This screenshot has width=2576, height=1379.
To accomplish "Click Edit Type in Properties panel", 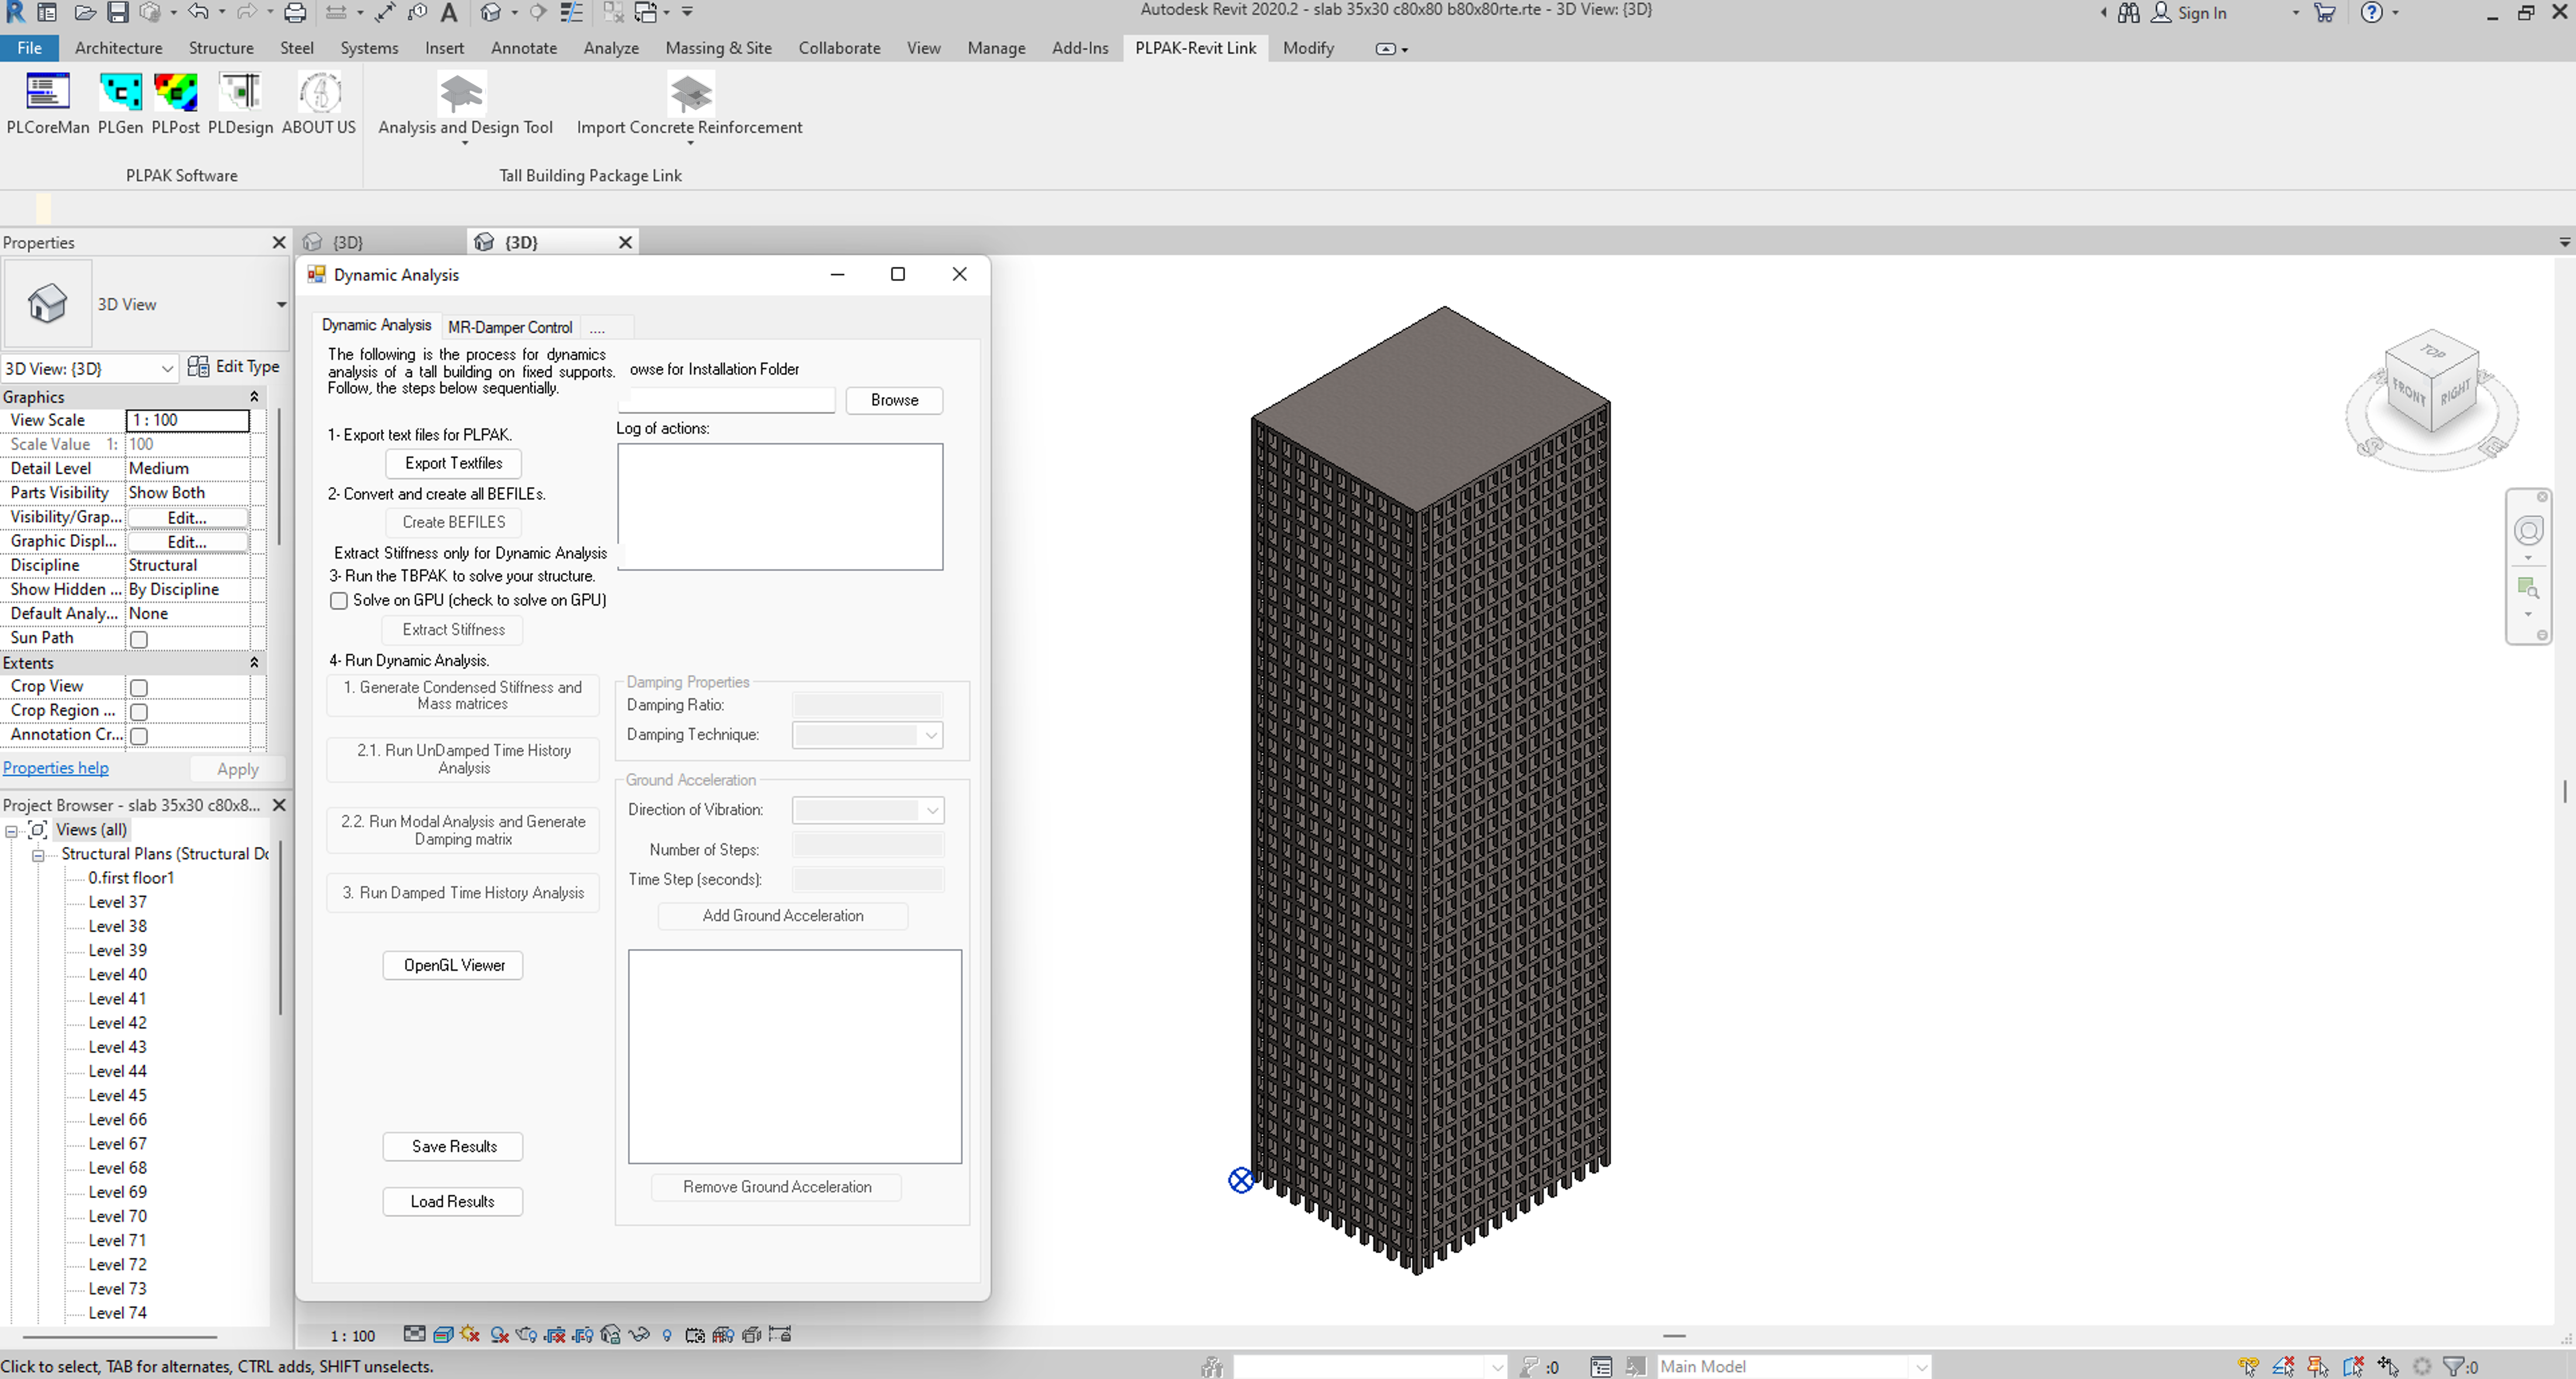I will (234, 367).
